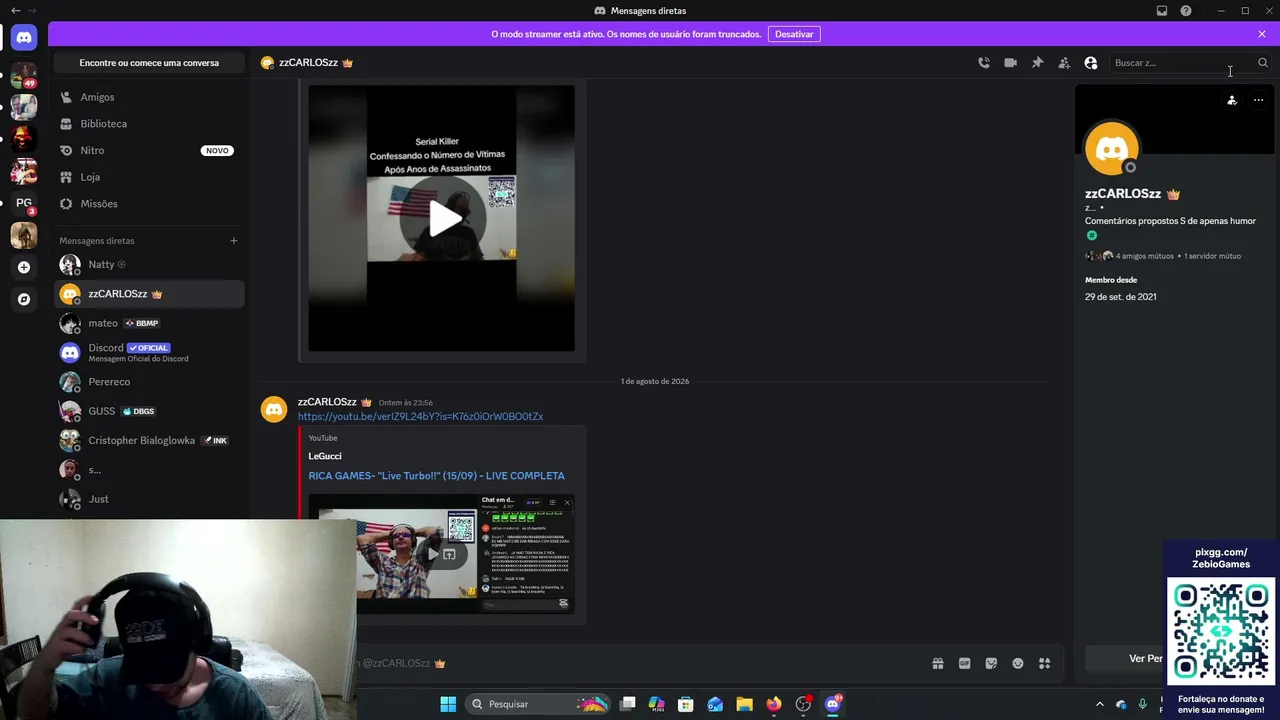Open direct message with GUSS
1280x720 pixels.
(x=149, y=411)
